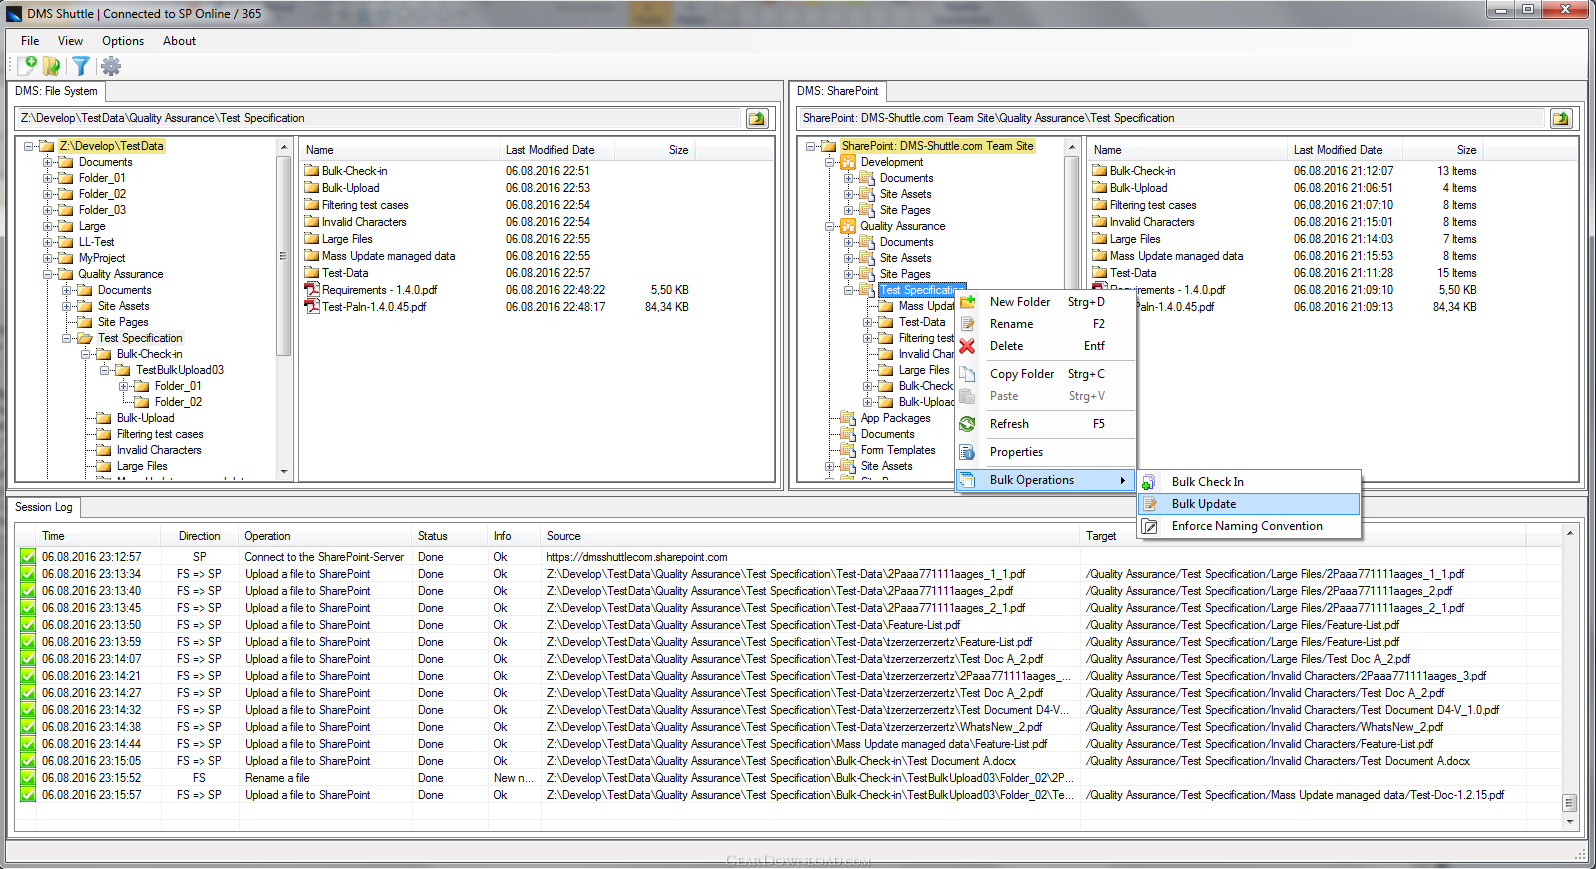Click the folder with green arrow toolbar icon
This screenshot has width=1596, height=869.
(52, 66)
